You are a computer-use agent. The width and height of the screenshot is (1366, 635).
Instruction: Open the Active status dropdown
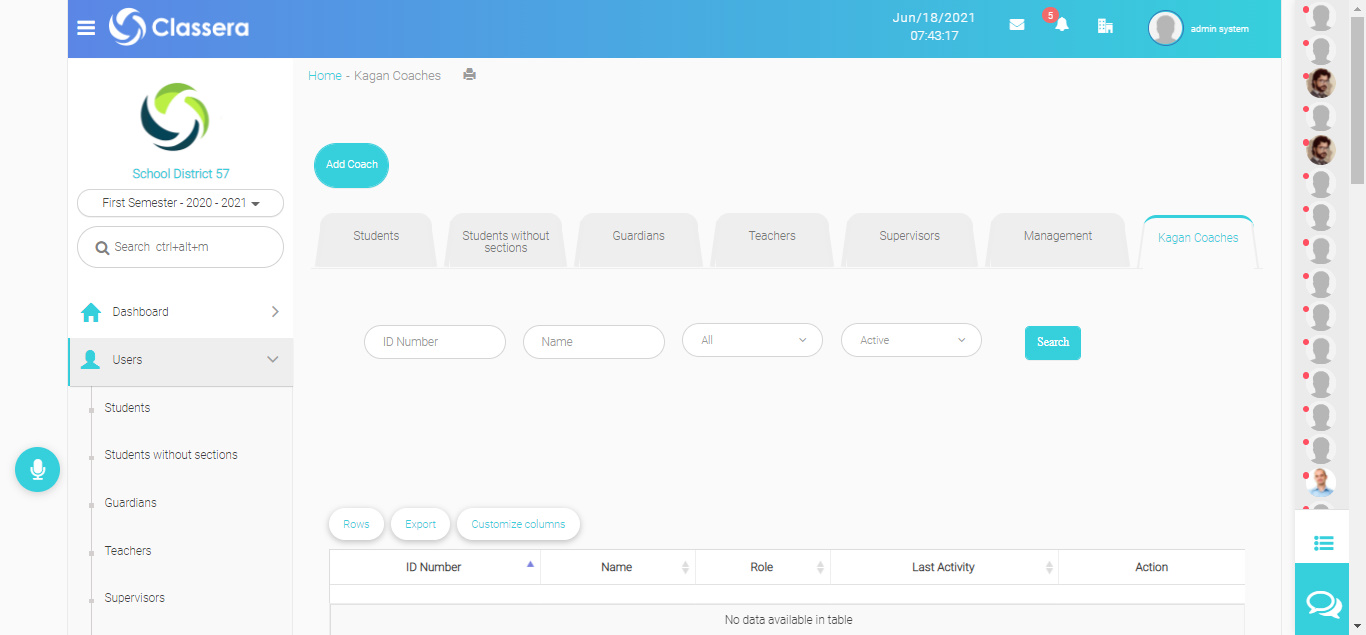[x=911, y=340]
